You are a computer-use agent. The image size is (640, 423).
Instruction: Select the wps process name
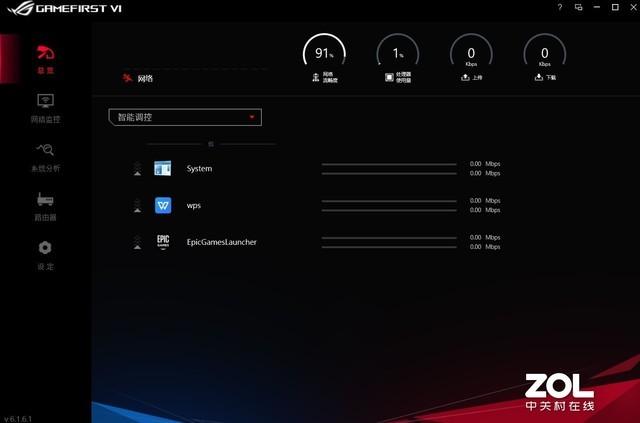pyautogui.click(x=193, y=205)
